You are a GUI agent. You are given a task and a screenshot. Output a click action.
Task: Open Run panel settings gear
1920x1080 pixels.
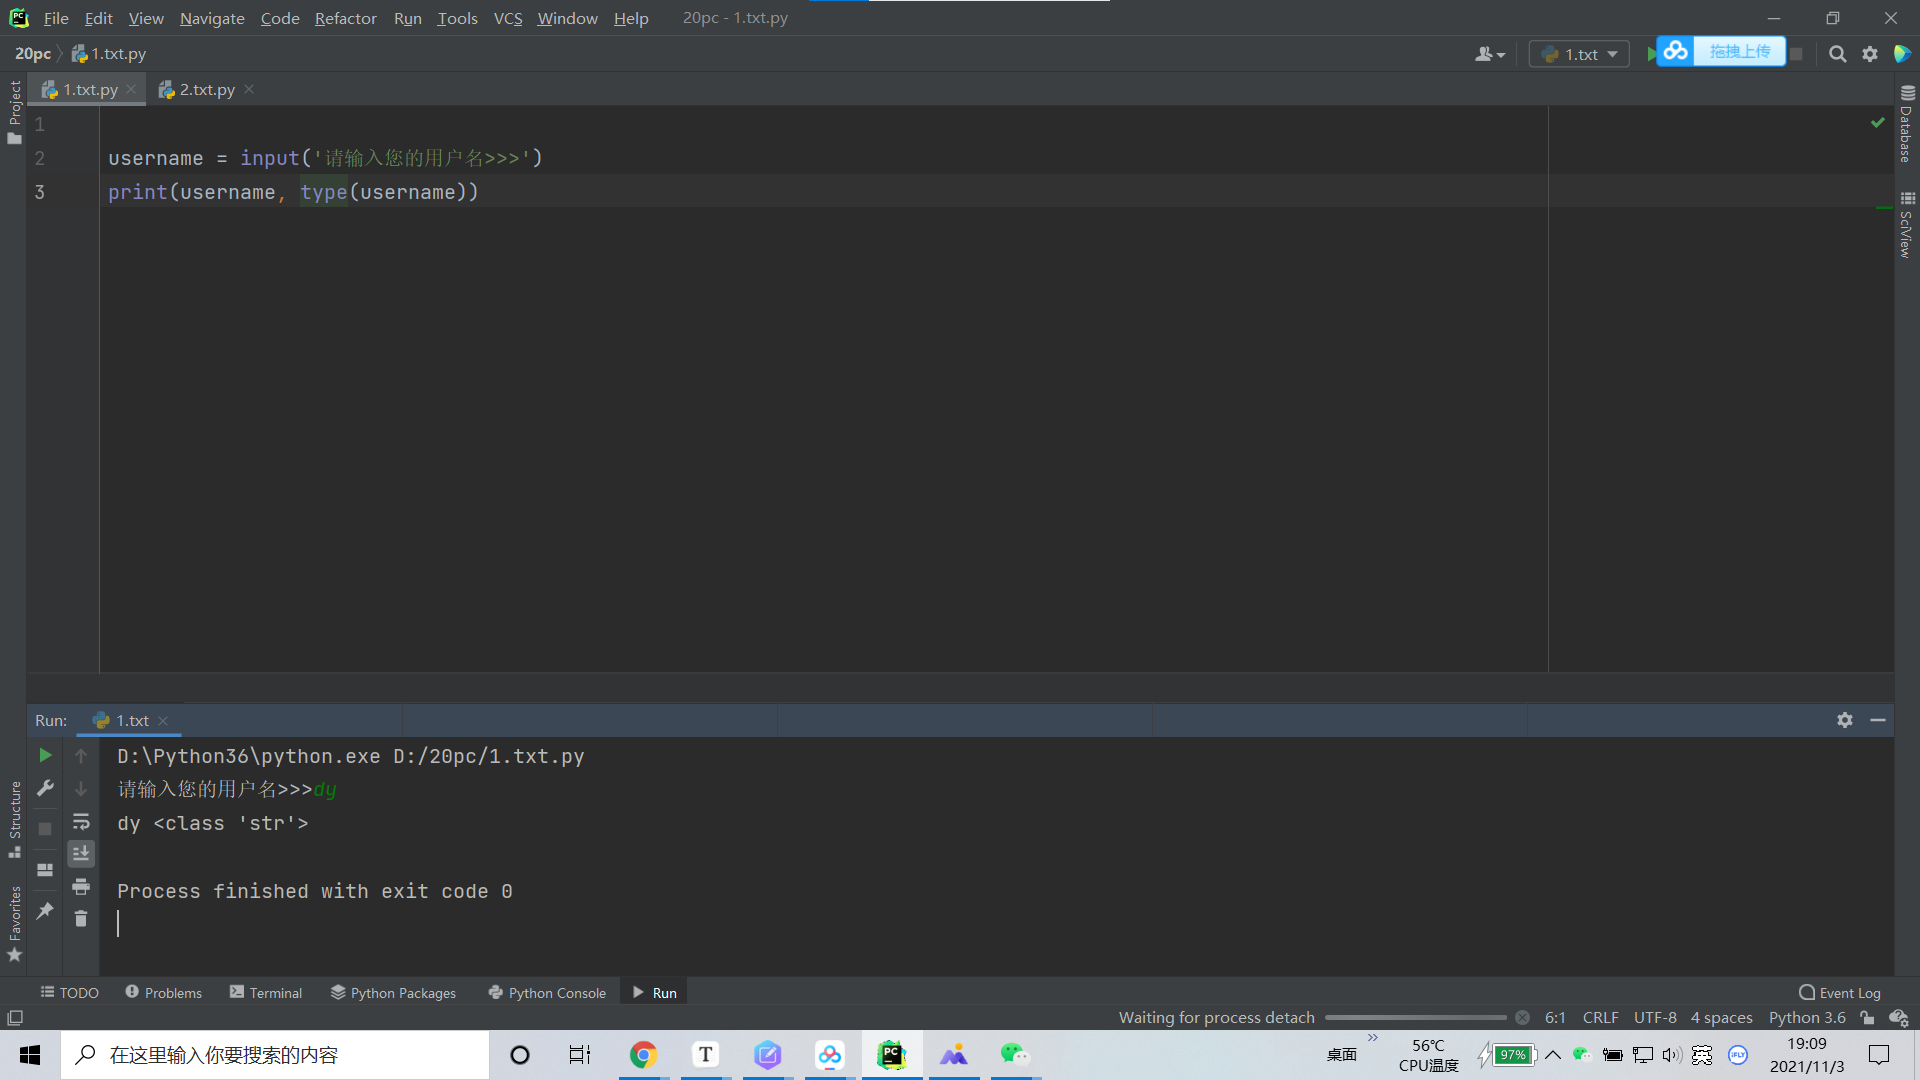click(1845, 720)
